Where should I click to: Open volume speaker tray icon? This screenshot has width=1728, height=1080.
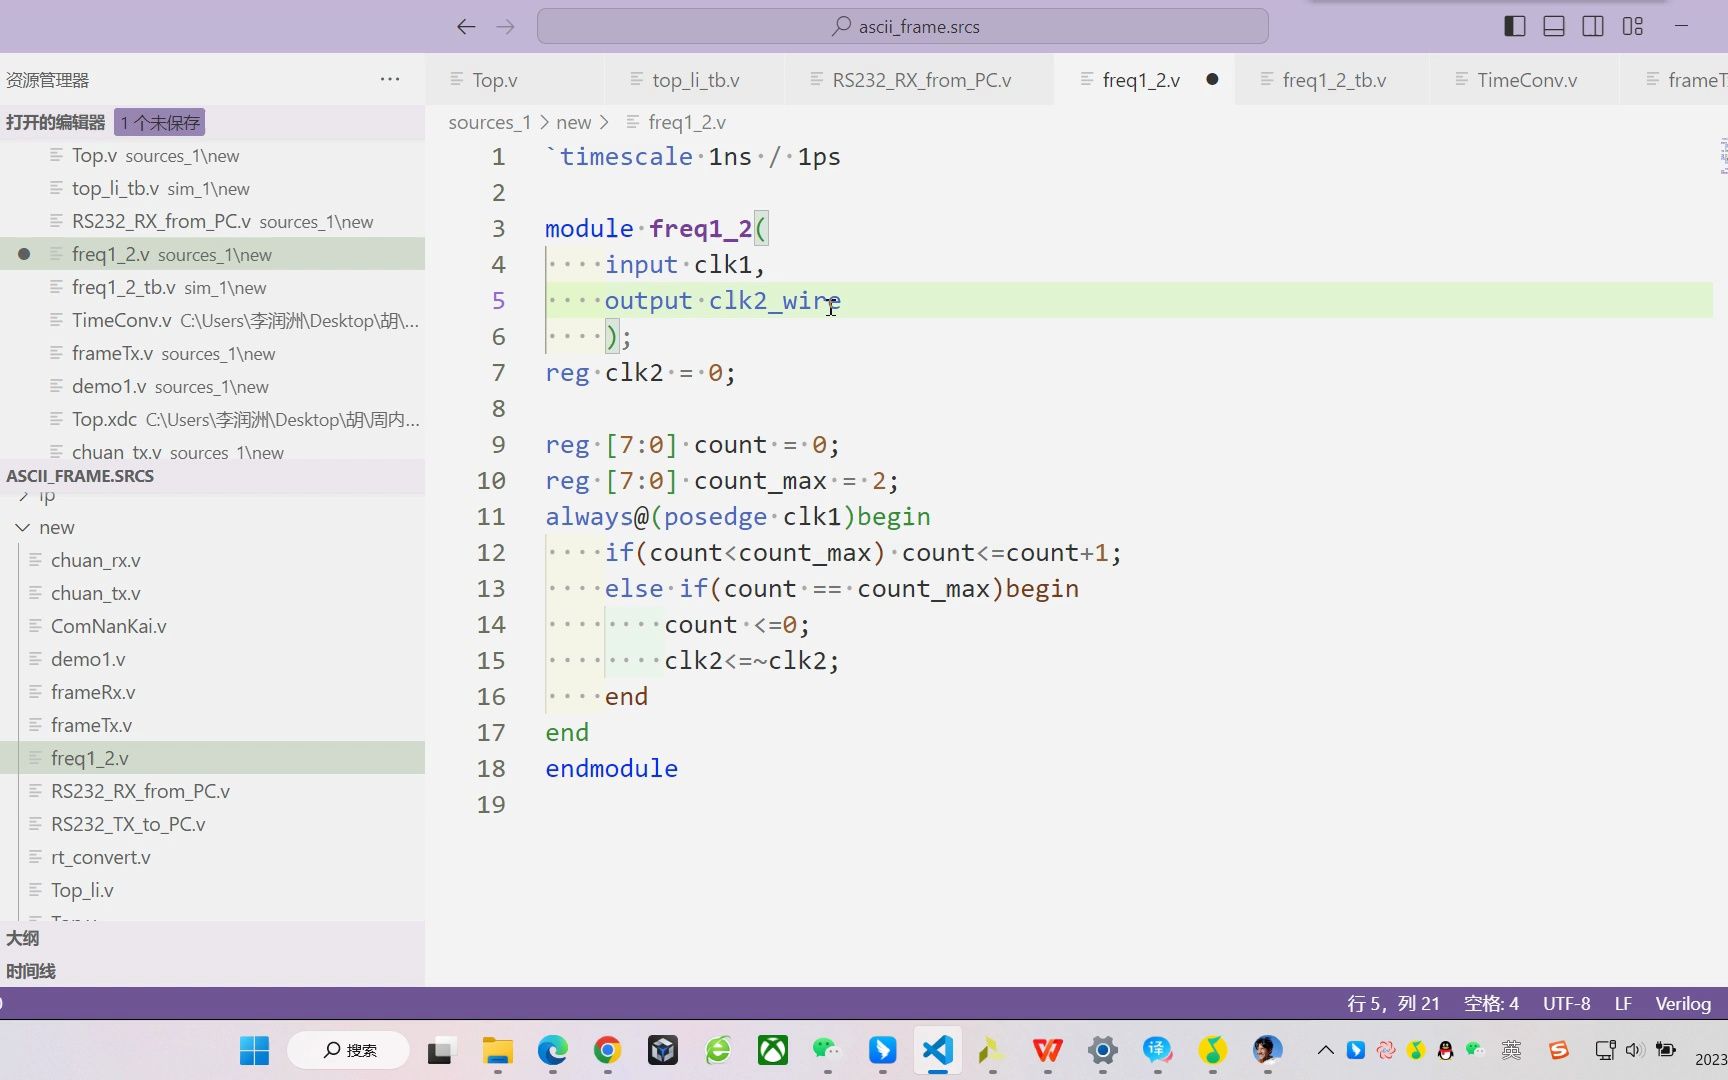(x=1634, y=1050)
